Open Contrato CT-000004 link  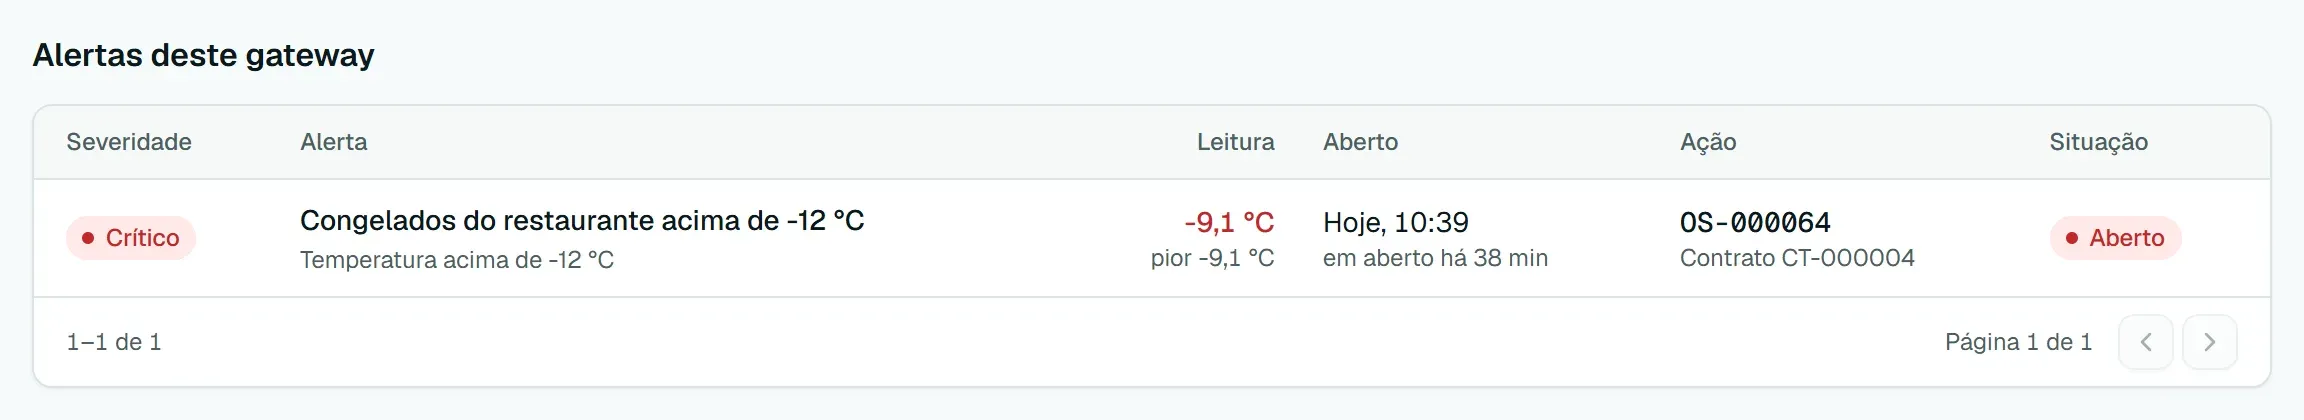click(1797, 258)
